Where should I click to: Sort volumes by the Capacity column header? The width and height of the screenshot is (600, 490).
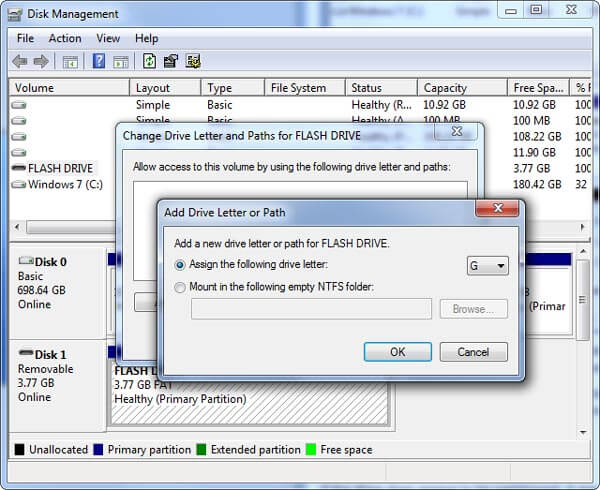coord(445,88)
